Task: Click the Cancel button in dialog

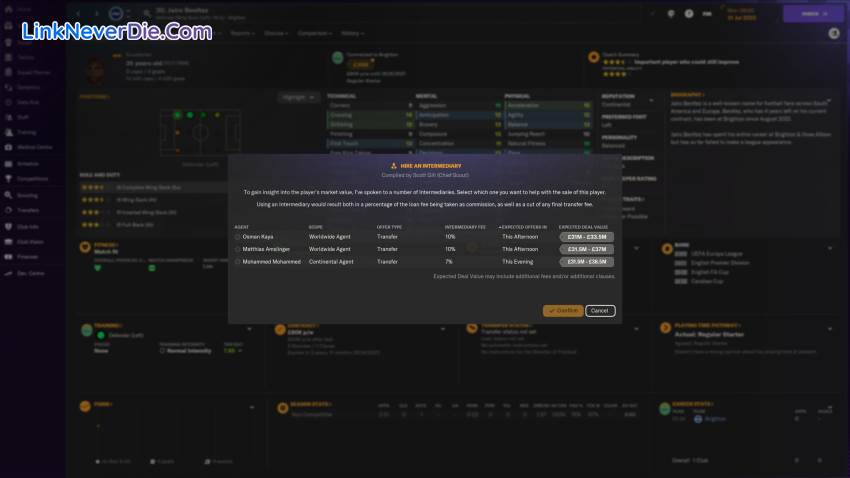Action: pos(600,311)
